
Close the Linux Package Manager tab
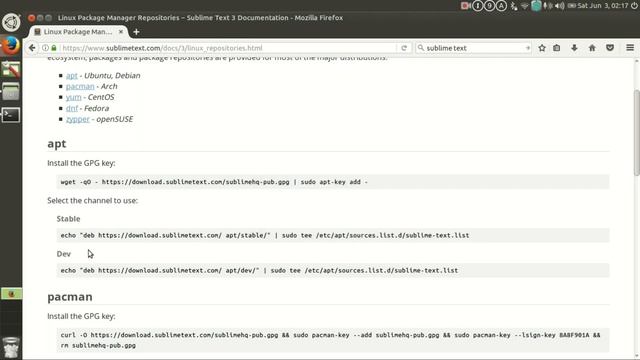[121, 31]
